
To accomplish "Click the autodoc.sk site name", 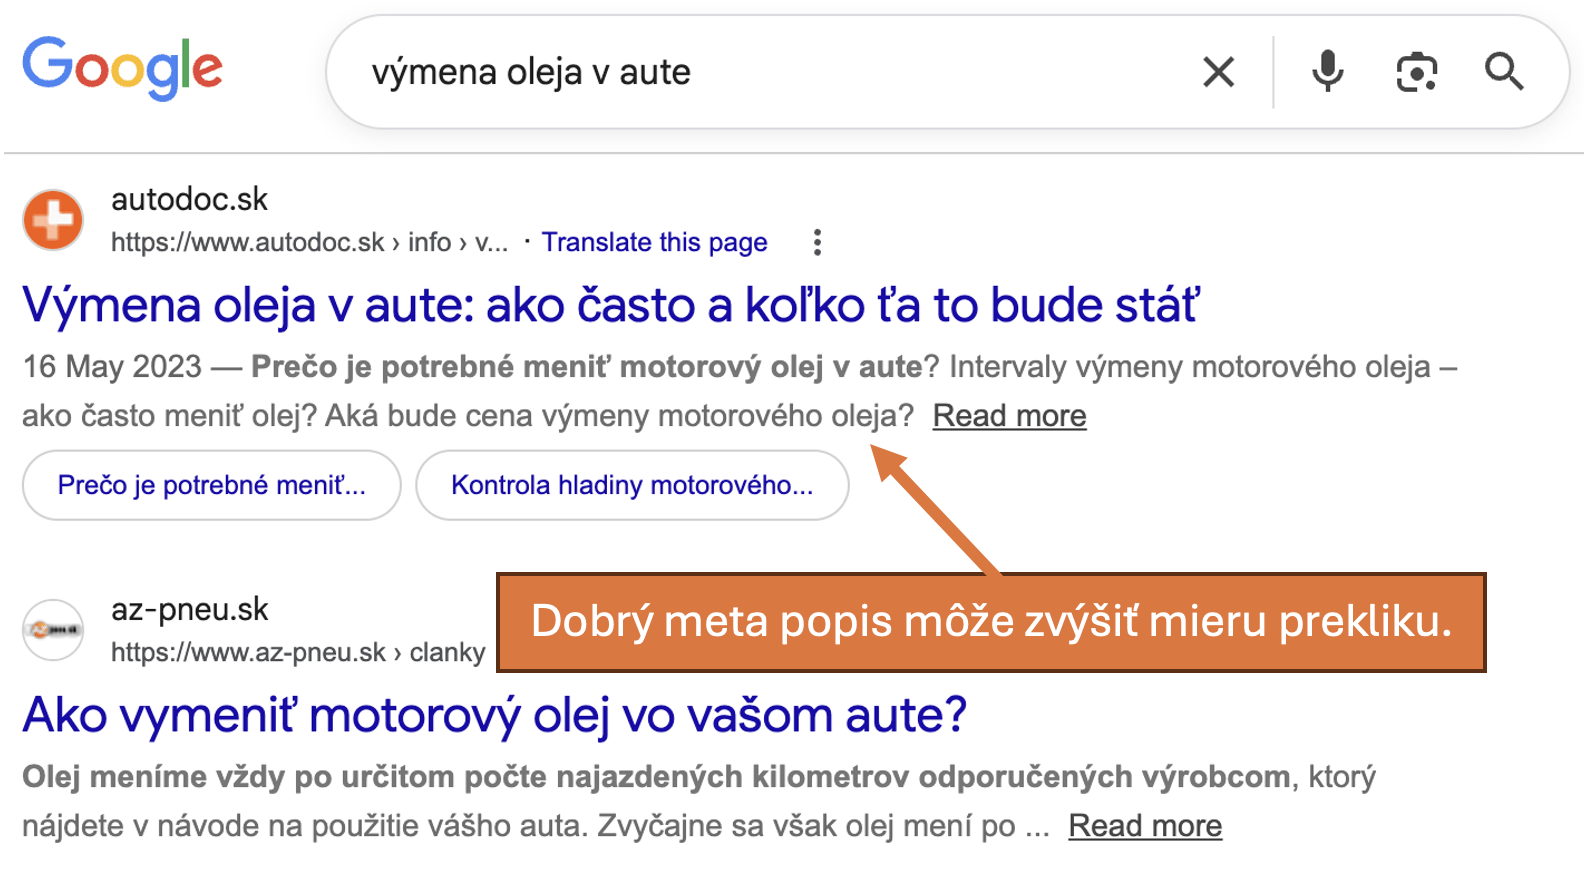I will pos(189,199).
